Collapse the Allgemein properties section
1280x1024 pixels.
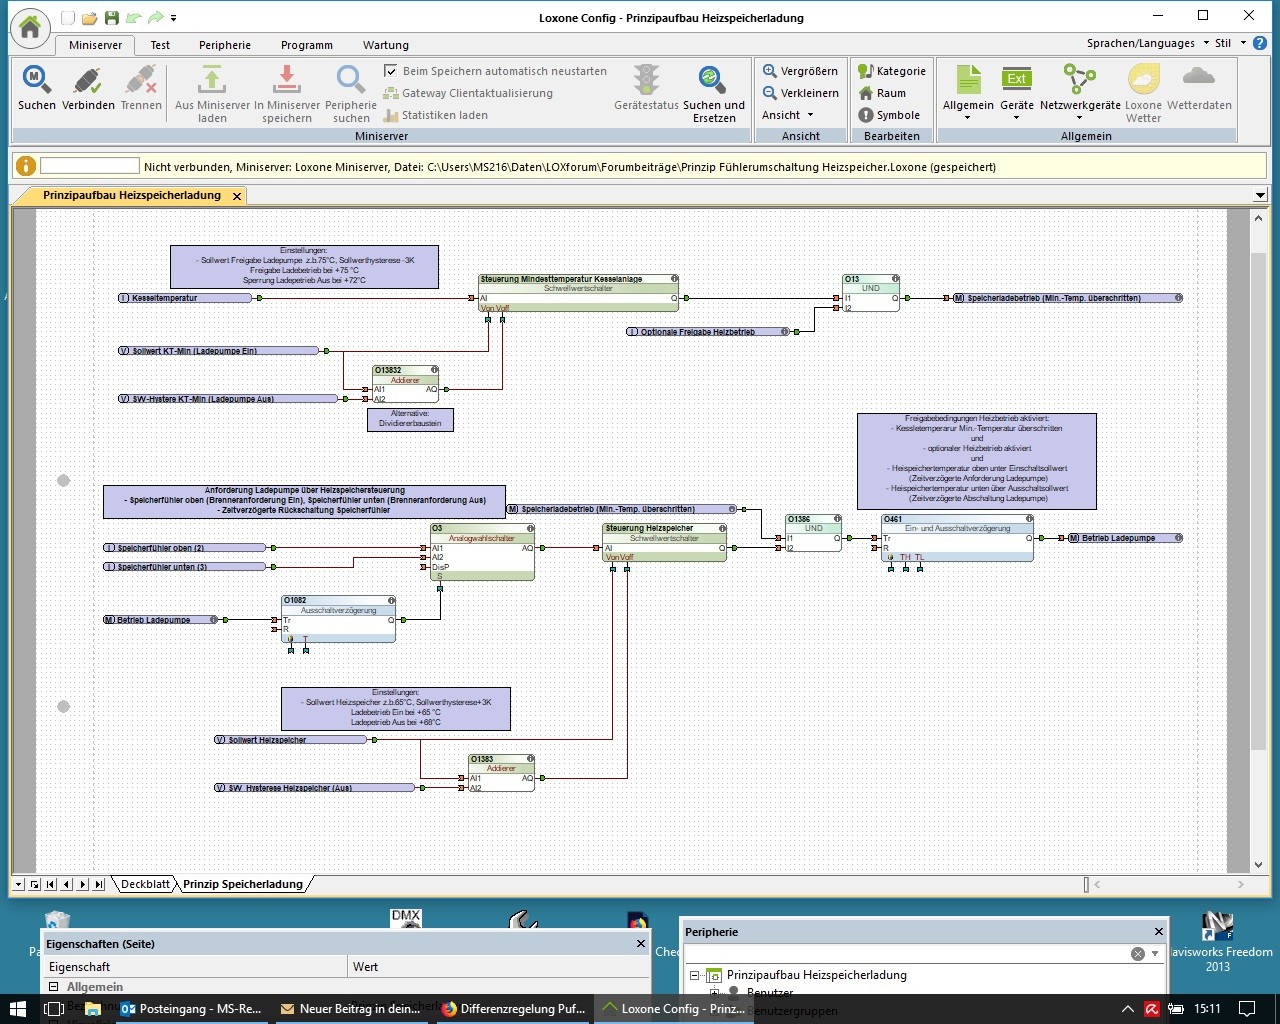click(x=54, y=987)
